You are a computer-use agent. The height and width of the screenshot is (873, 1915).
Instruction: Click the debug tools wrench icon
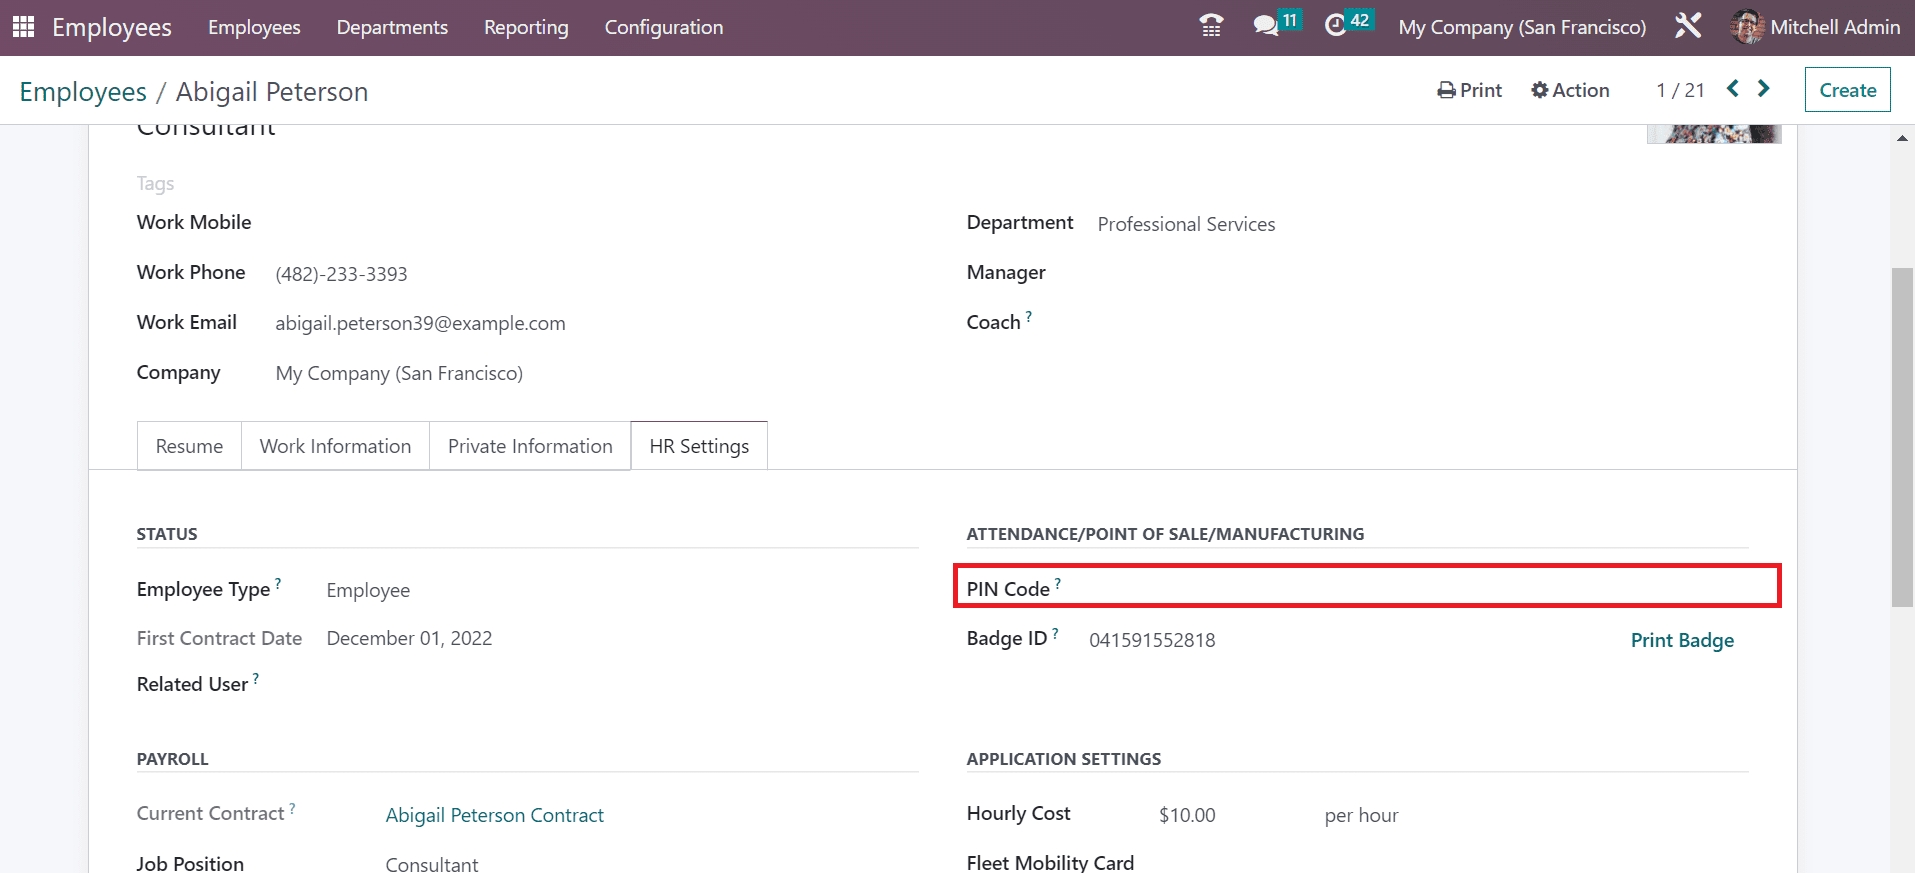[1688, 26]
